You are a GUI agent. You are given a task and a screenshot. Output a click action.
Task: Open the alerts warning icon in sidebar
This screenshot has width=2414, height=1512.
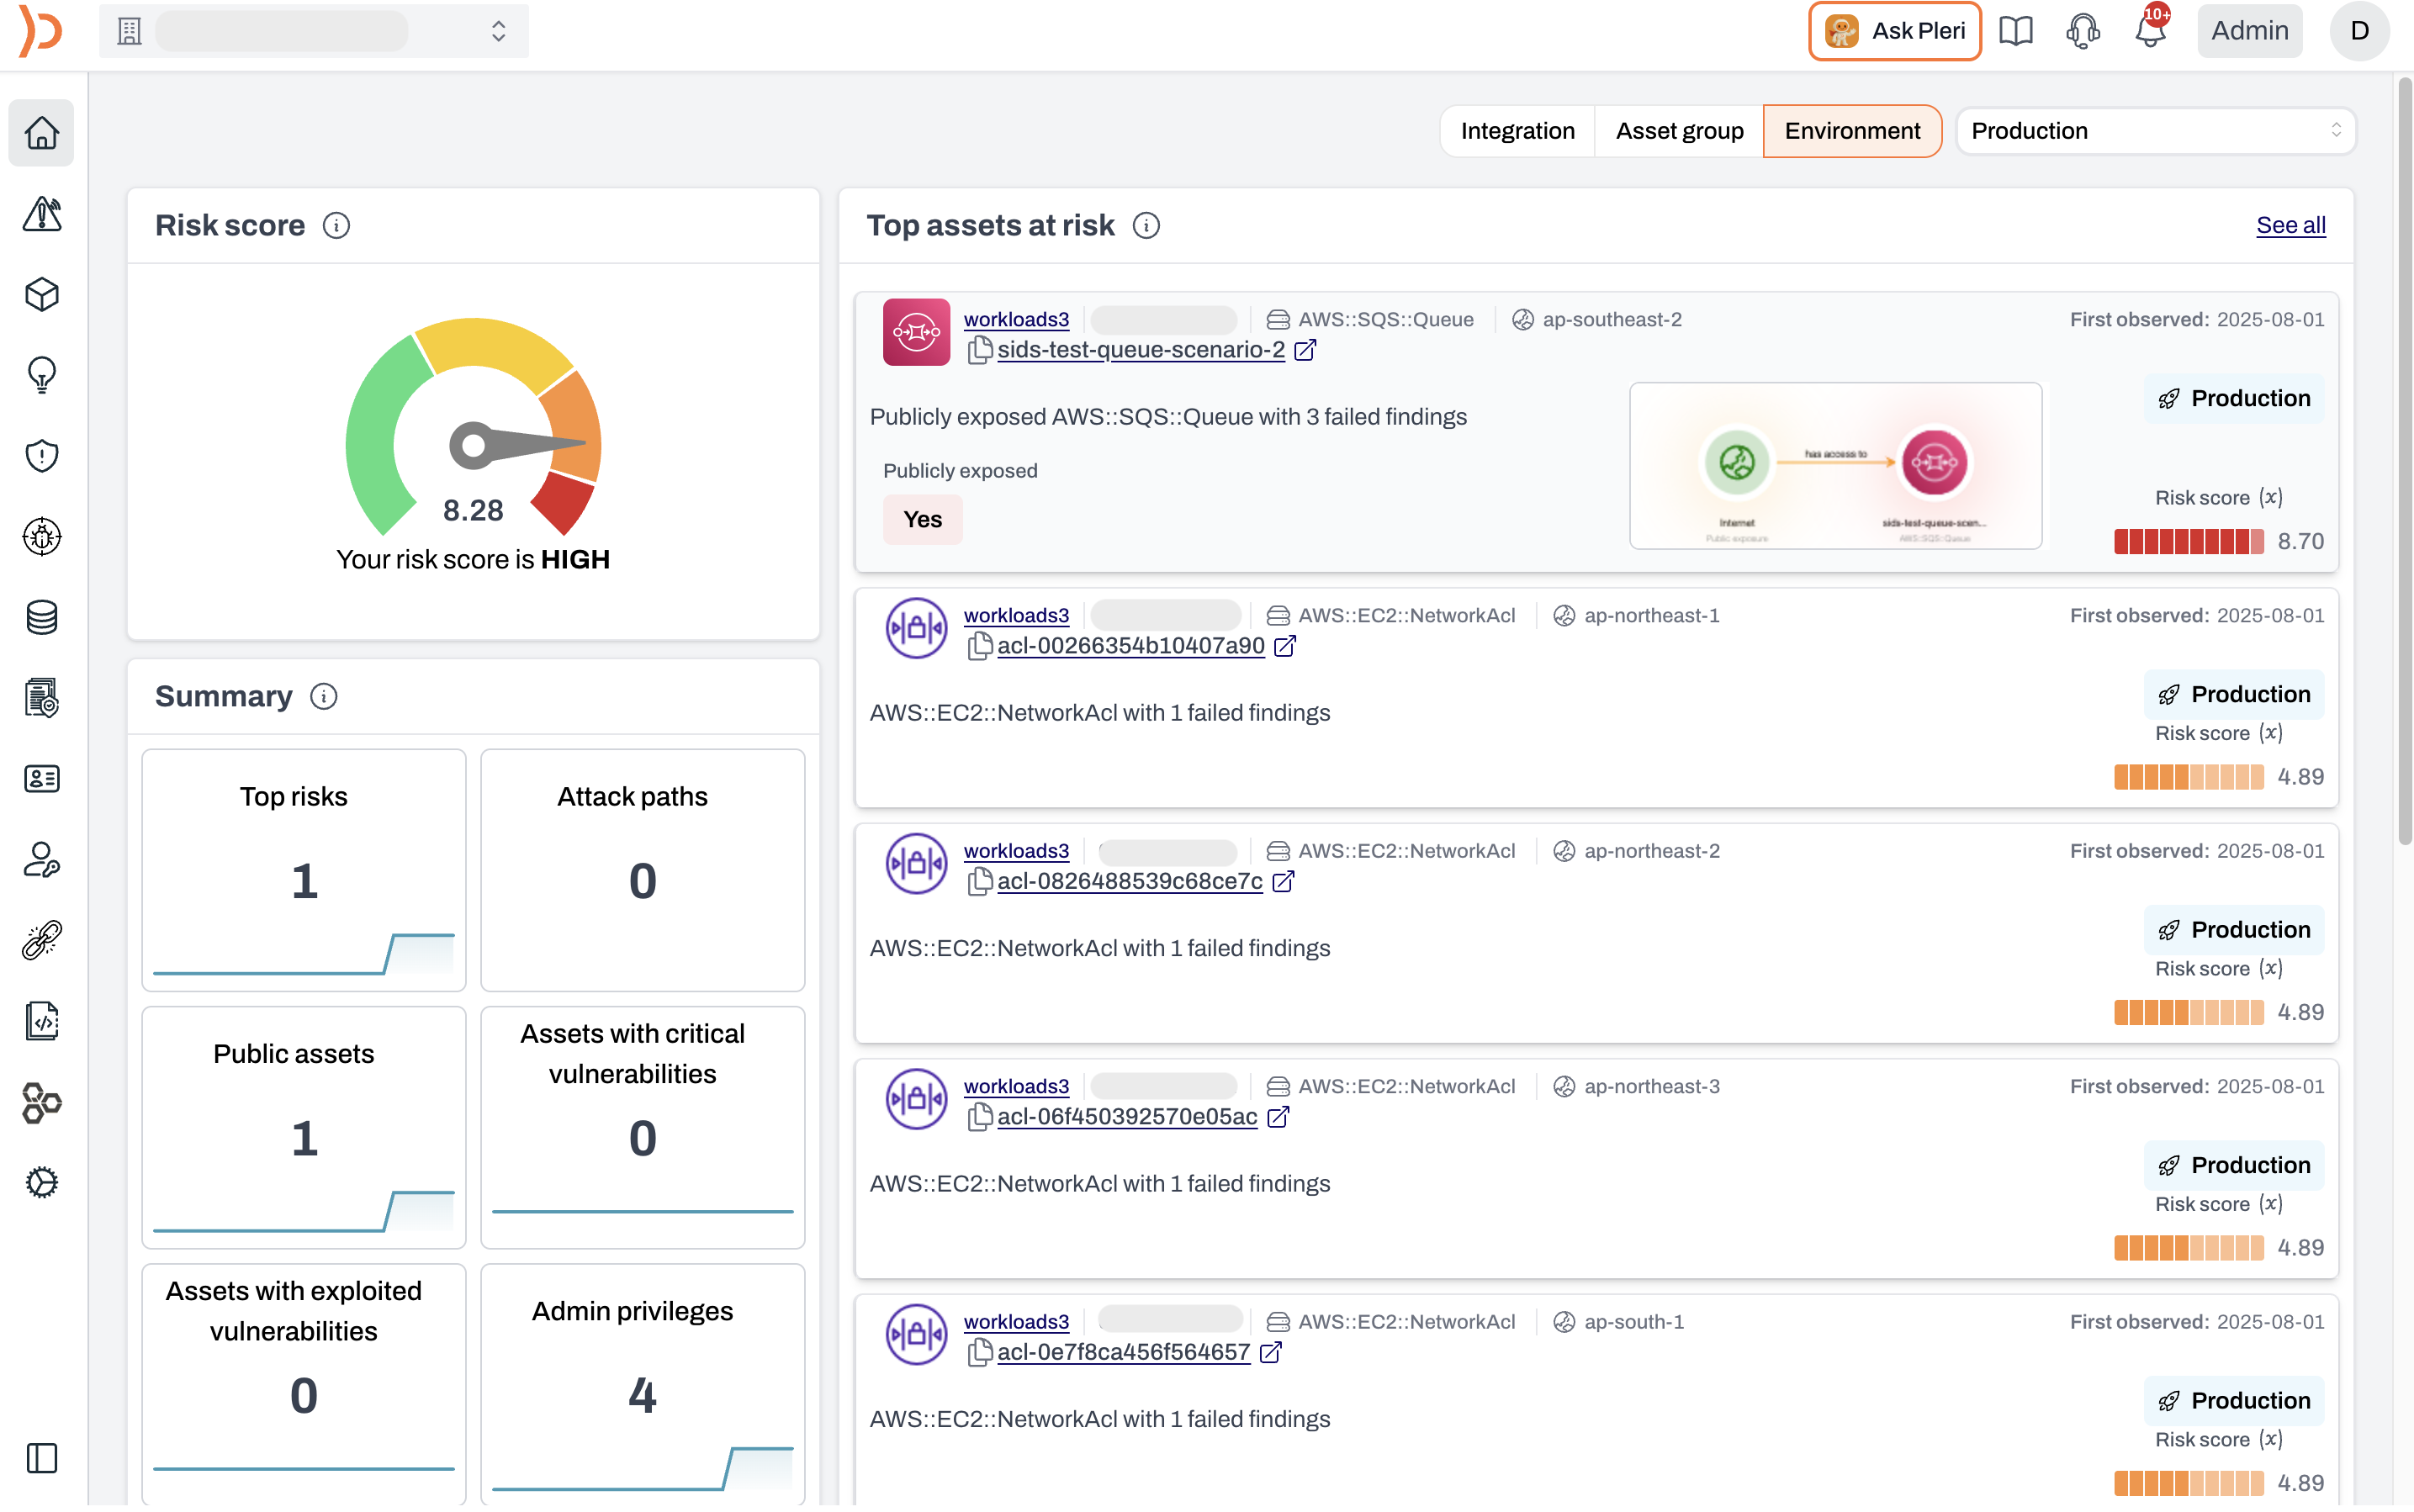(x=41, y=214)
